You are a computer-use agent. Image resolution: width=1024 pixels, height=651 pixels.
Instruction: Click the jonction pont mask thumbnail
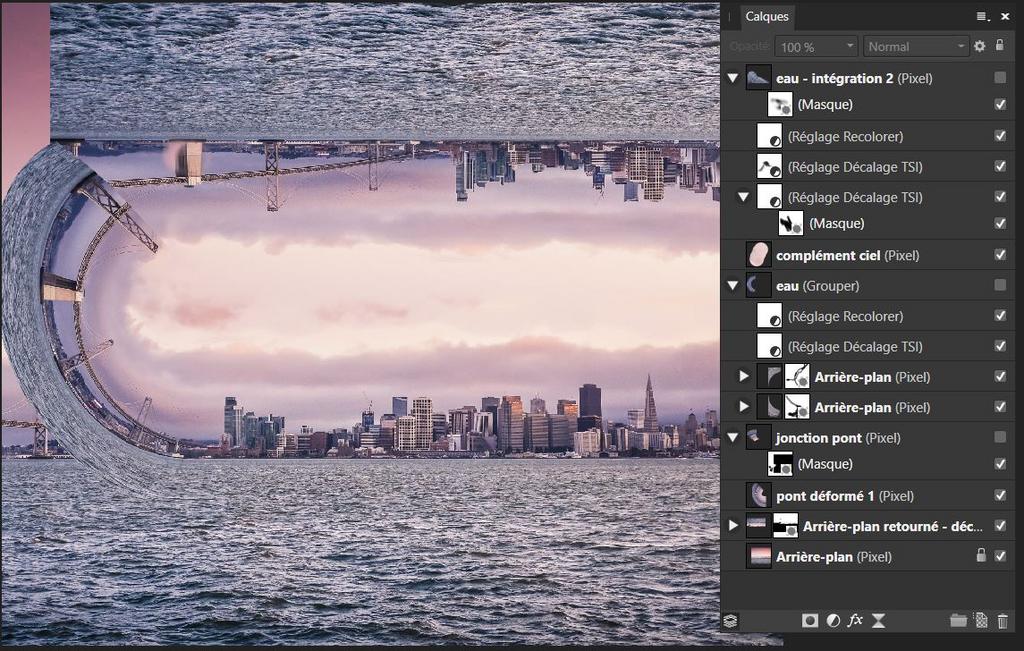tap(780, 464)
